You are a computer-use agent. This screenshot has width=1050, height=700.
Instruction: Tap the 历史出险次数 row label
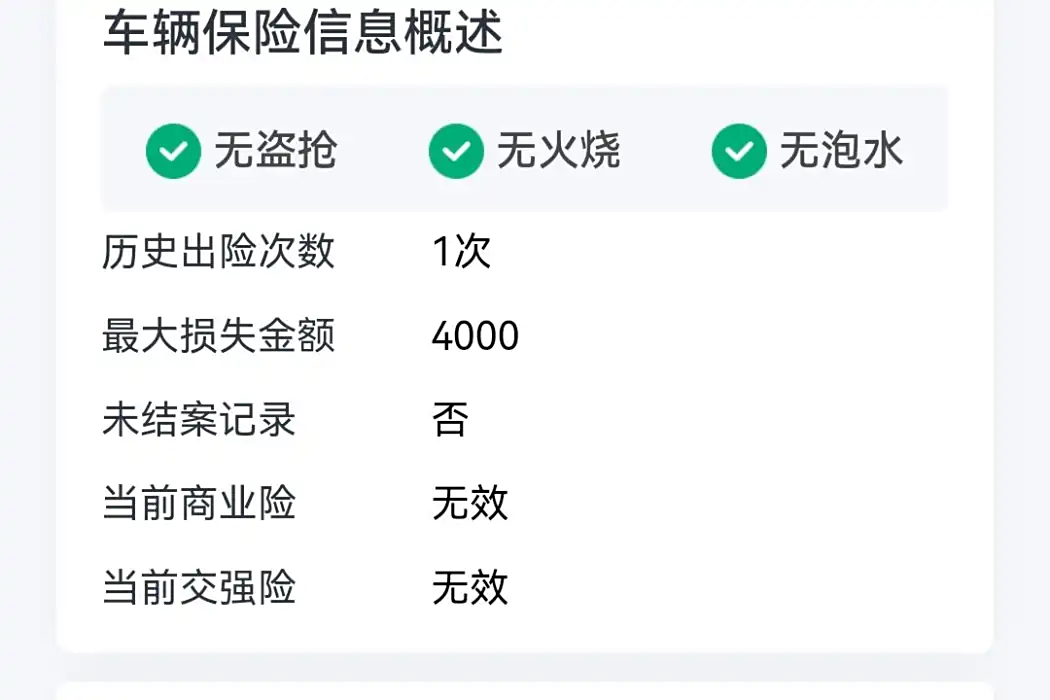click(218, 251)
